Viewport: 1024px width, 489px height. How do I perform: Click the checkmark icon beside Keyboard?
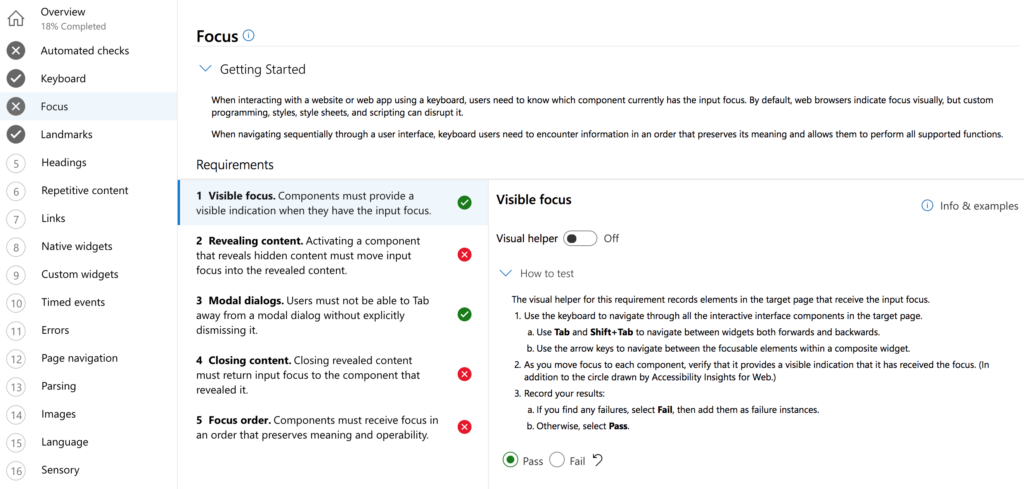click(x=16, y=79)
